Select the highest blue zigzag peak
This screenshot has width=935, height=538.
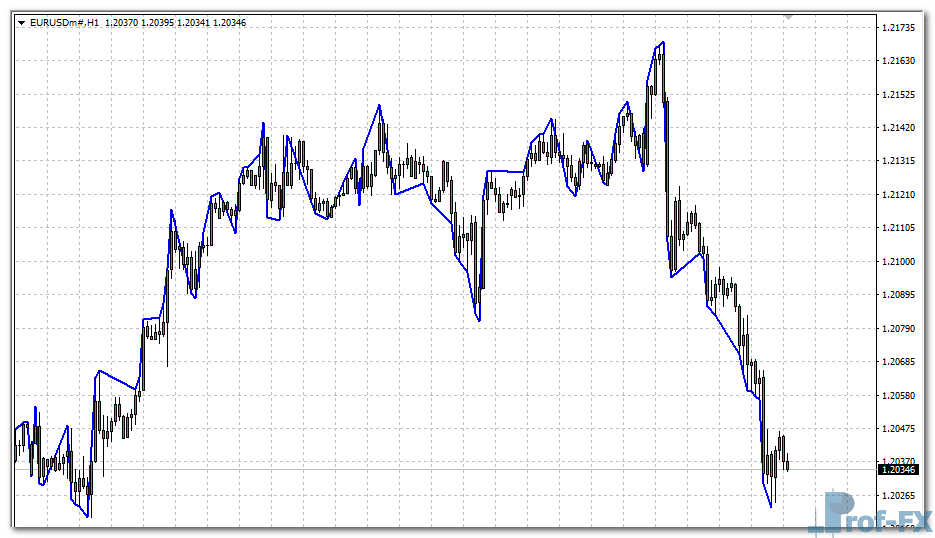[663, 43]
